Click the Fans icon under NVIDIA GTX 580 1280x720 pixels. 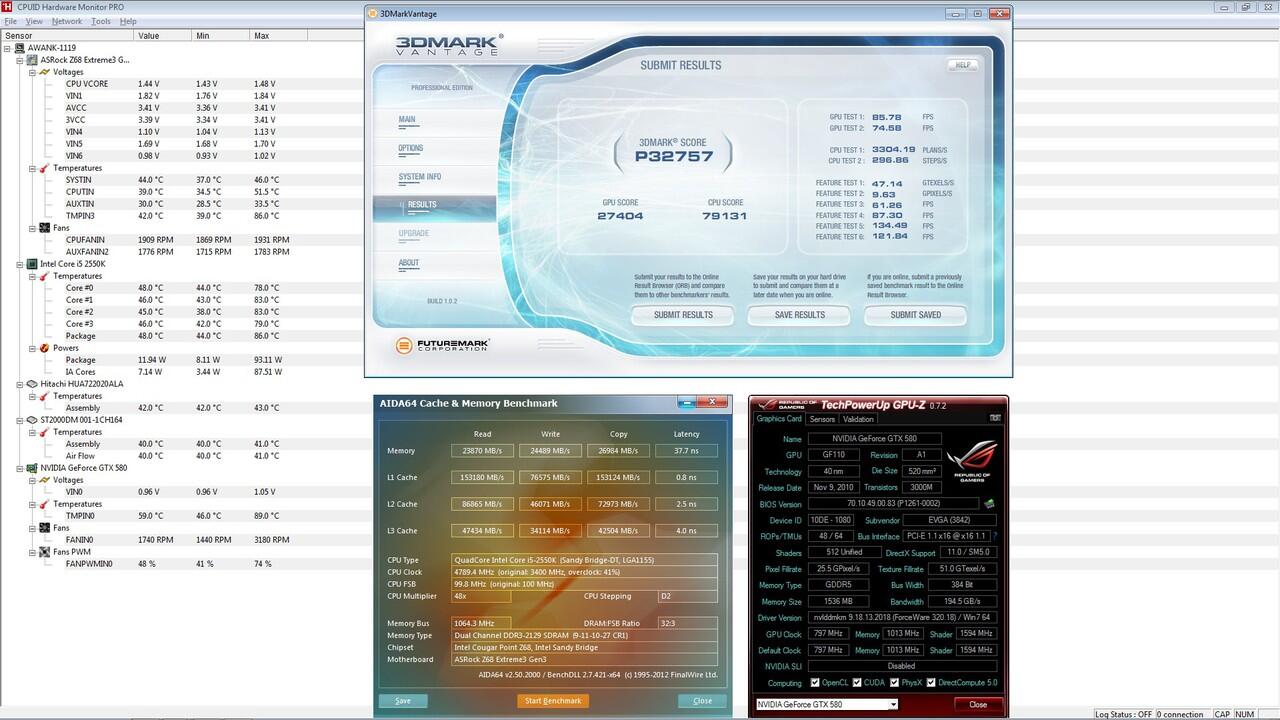[44, 528]
